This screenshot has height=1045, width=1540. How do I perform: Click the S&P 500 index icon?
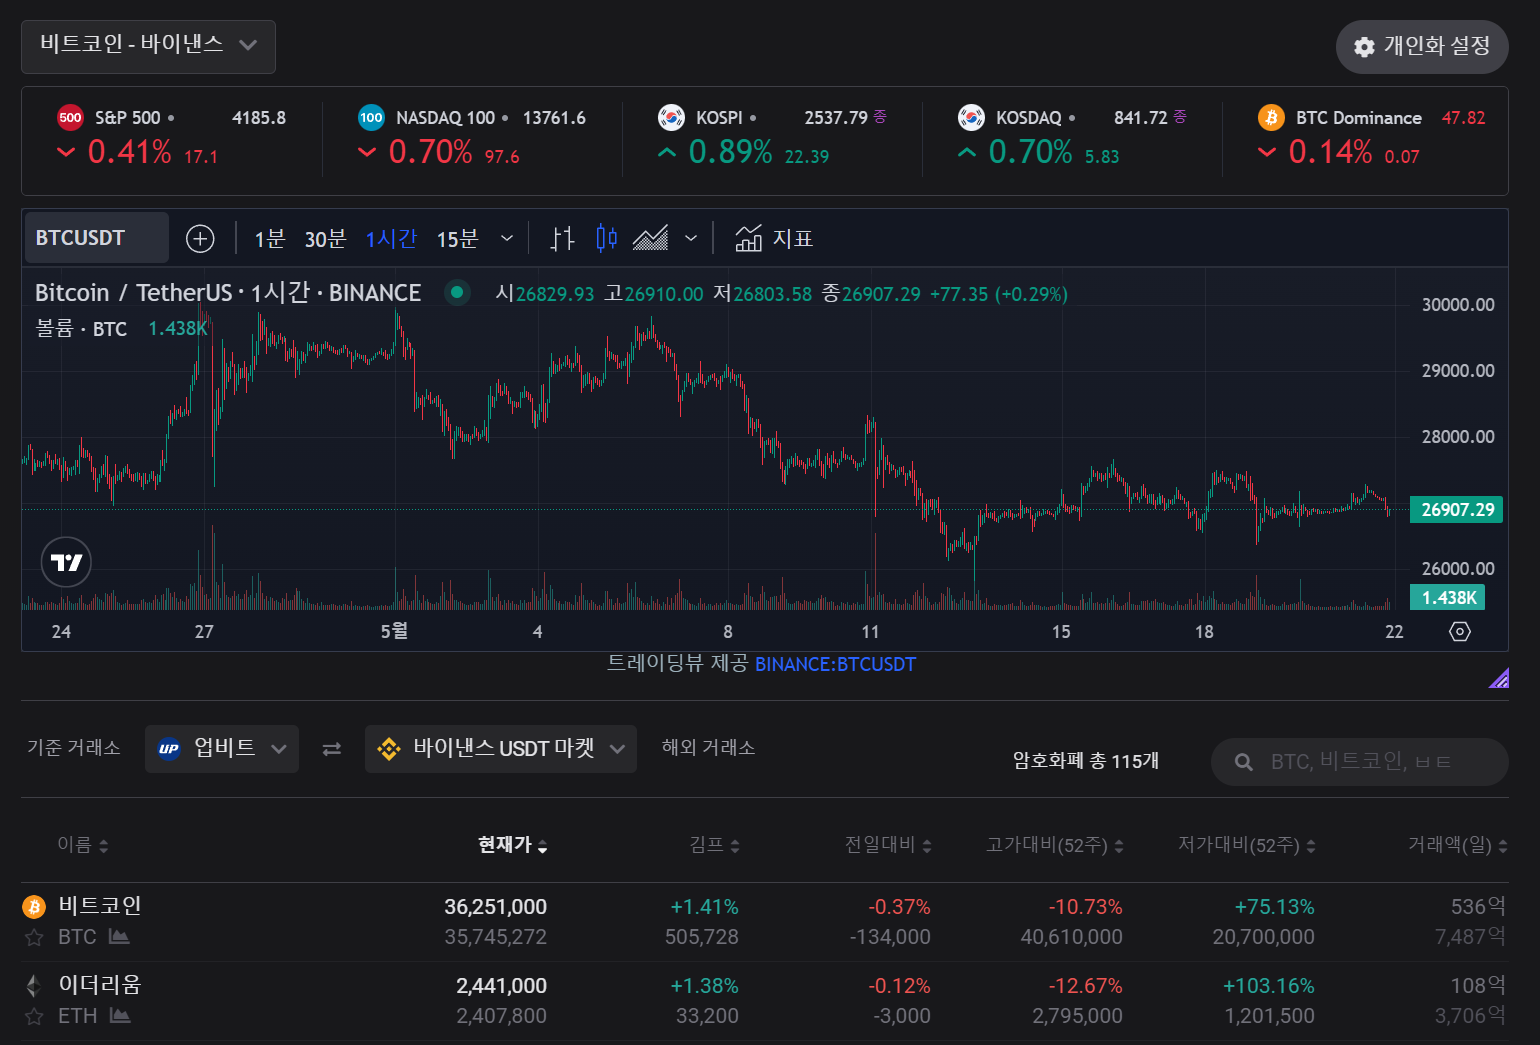tap(70, 117)
